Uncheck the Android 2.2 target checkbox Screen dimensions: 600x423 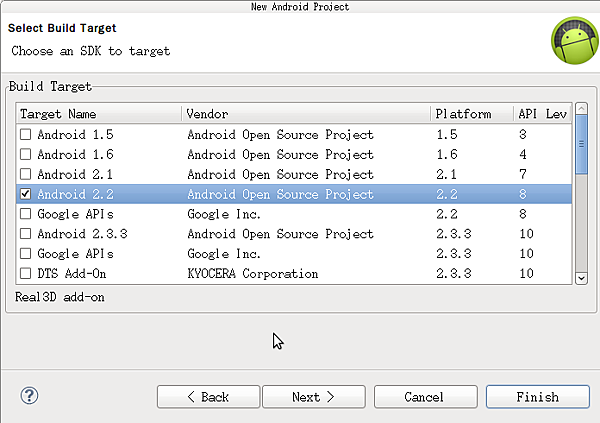(25, 194)
